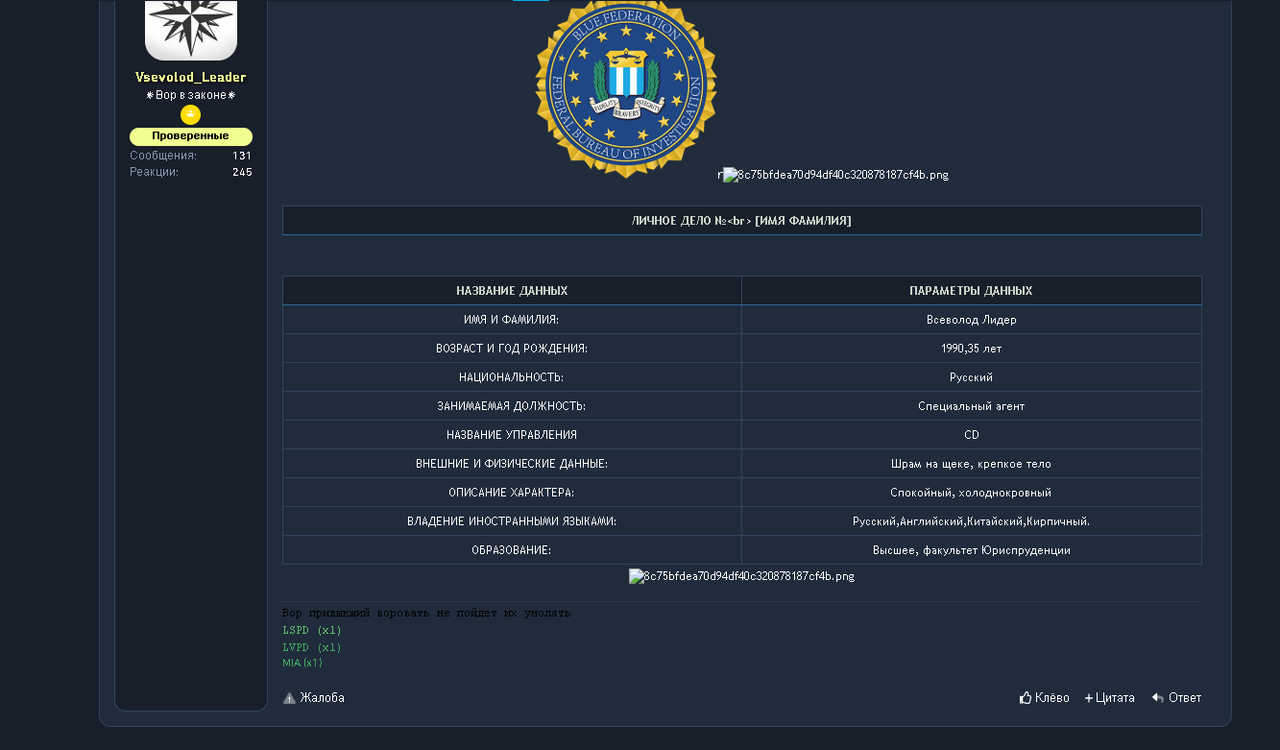The height and width of the screenshot is (750, 1280).
Task: Reply to the post with the Ответ button
Action: (1177, 698)
